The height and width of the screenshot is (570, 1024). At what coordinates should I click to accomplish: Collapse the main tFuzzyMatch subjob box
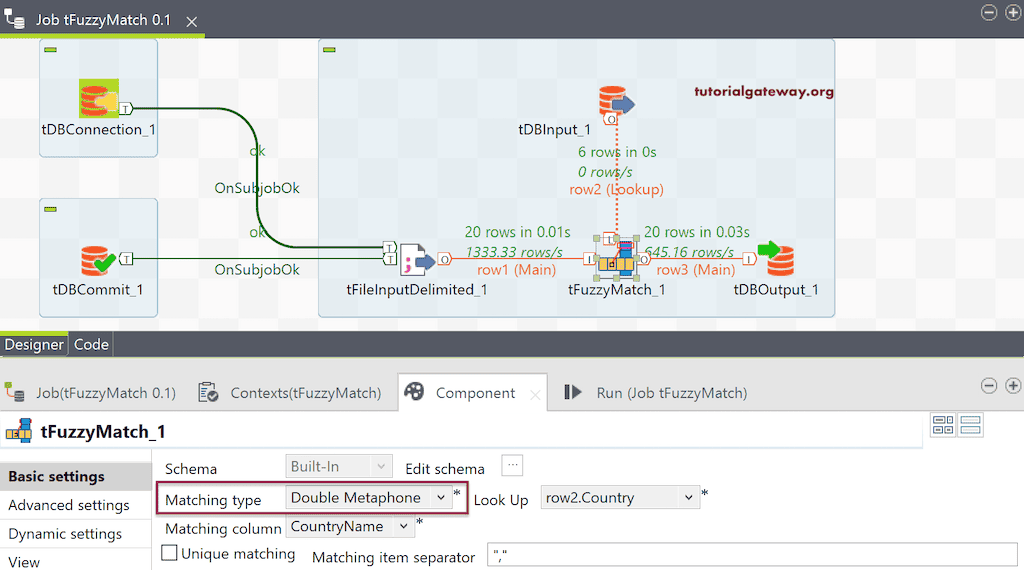click(x=329, y=50)
